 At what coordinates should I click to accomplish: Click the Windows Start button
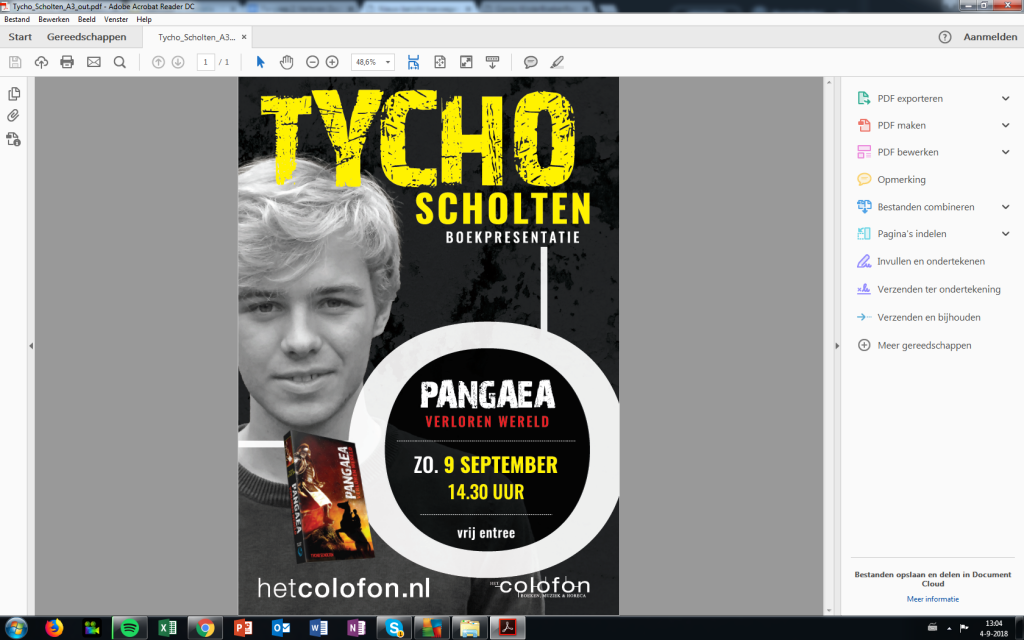[x=16, y=628]
